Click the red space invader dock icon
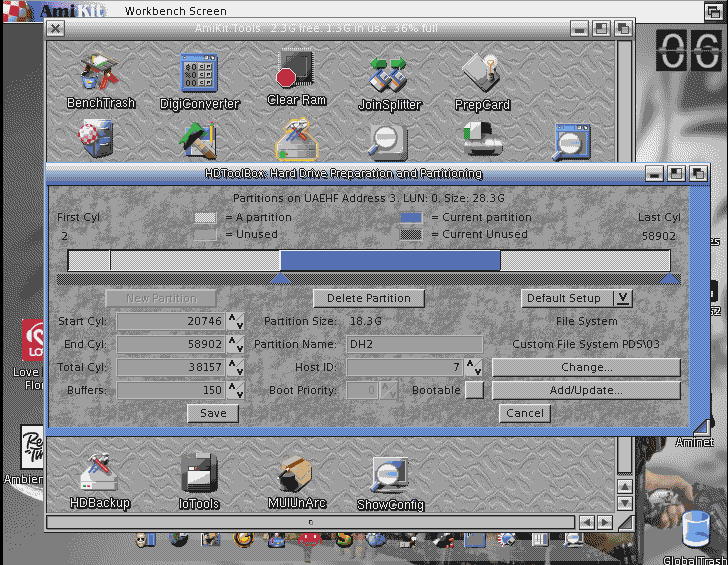 pos(310,539)
